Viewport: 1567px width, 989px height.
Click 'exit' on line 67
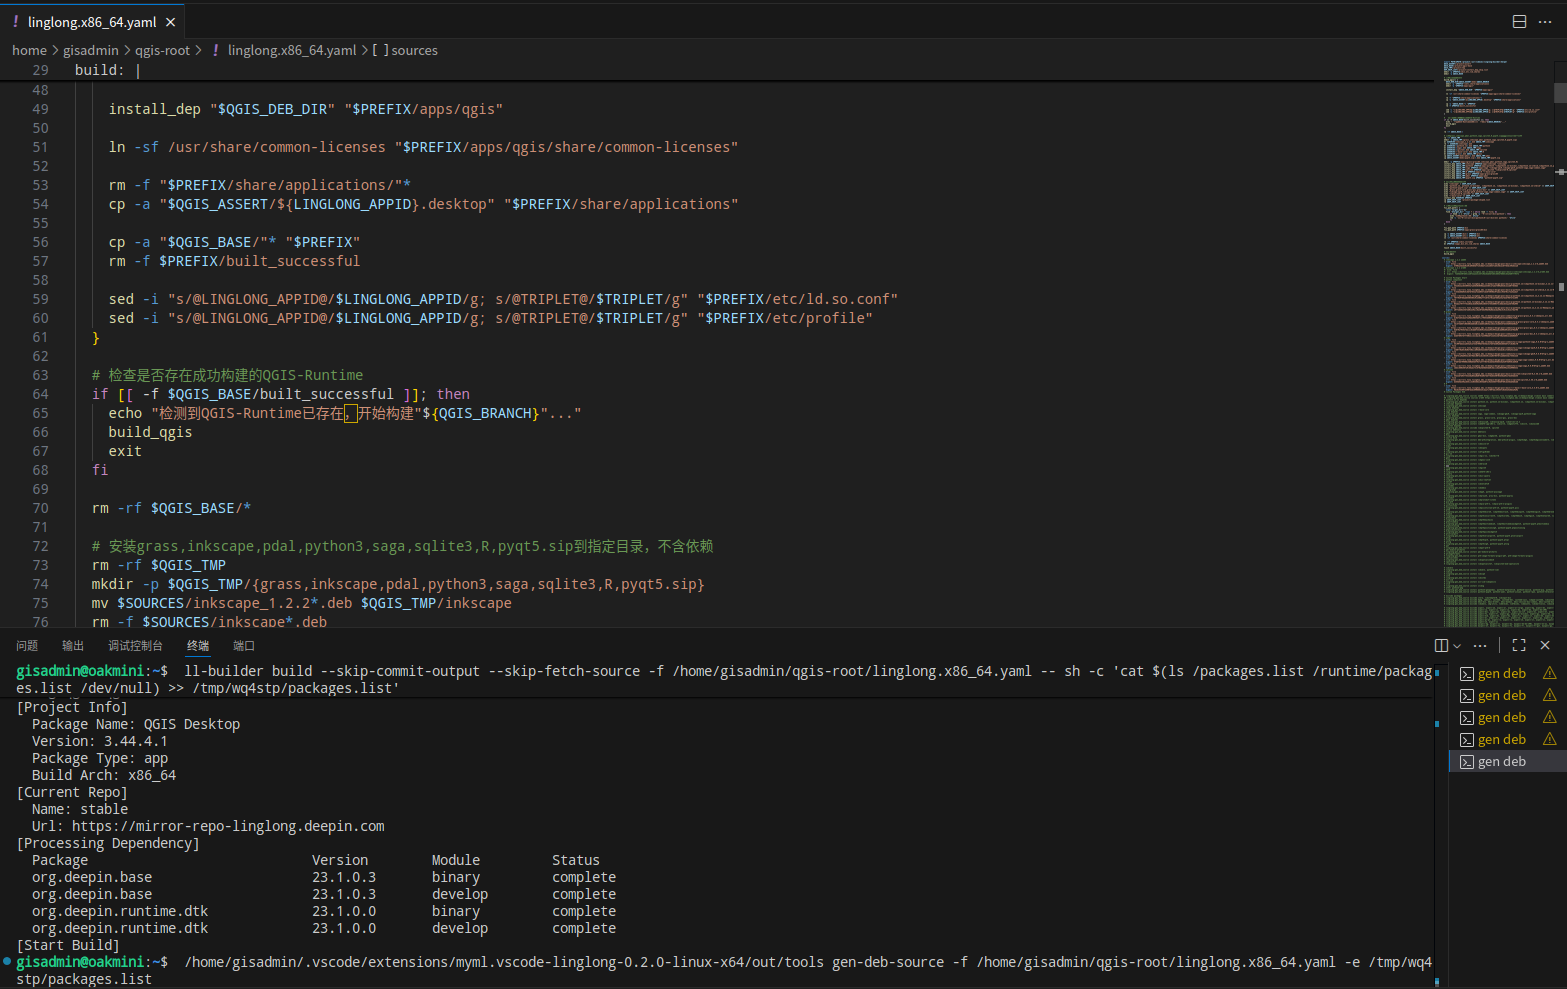tap(125, 451)
